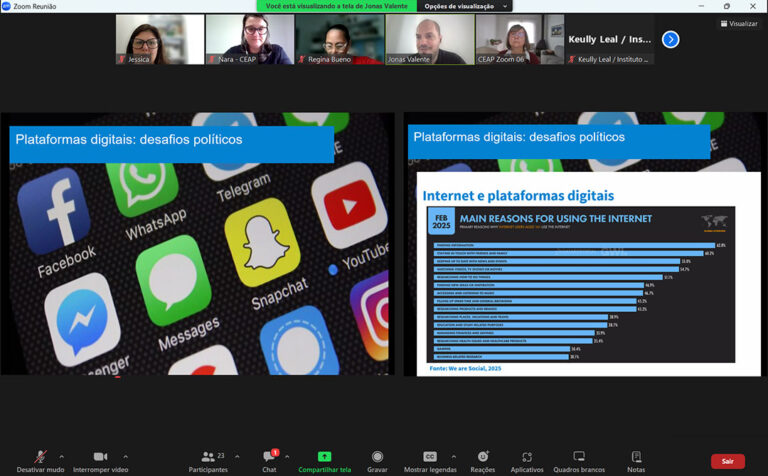Select Regina Bueno video thumbnail

point(340,39)
